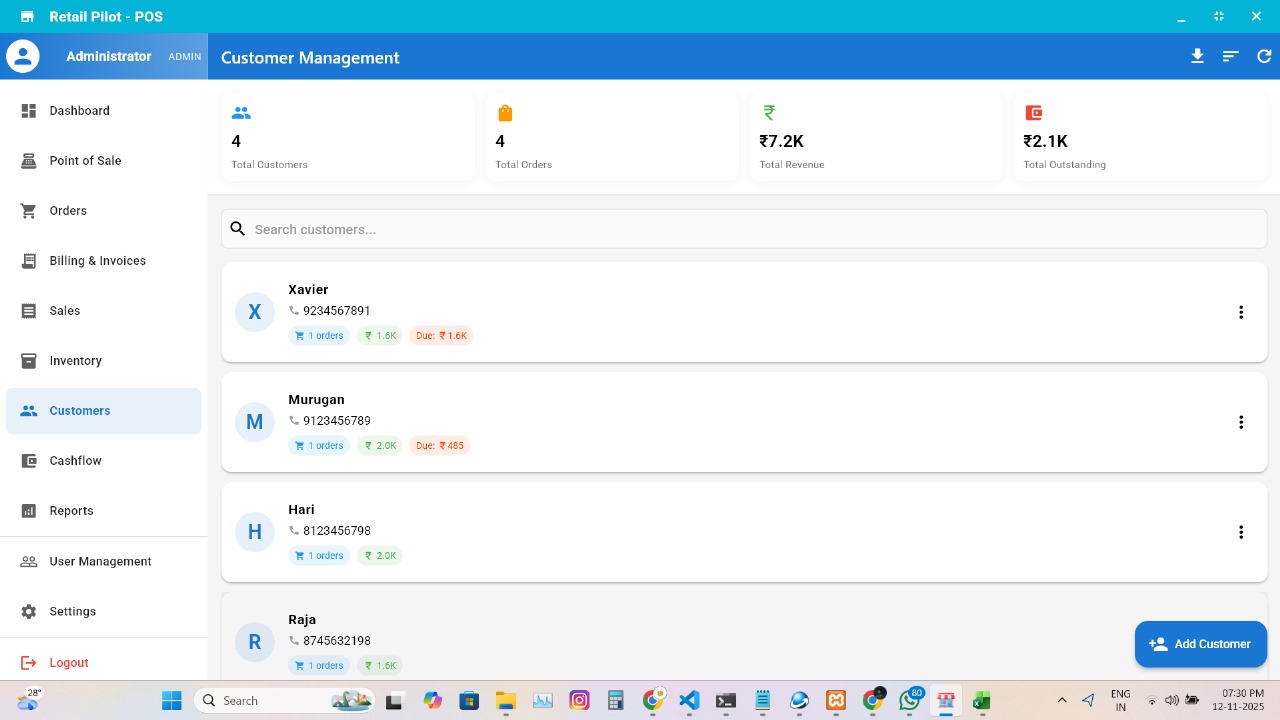Click Logout in the sidebar
This screenshot has height=720, width=1280.
68,663
